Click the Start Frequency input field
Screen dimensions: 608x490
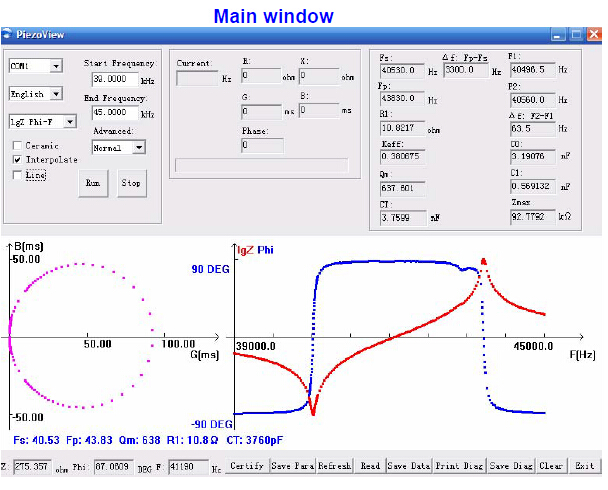(x=114, y=78)
